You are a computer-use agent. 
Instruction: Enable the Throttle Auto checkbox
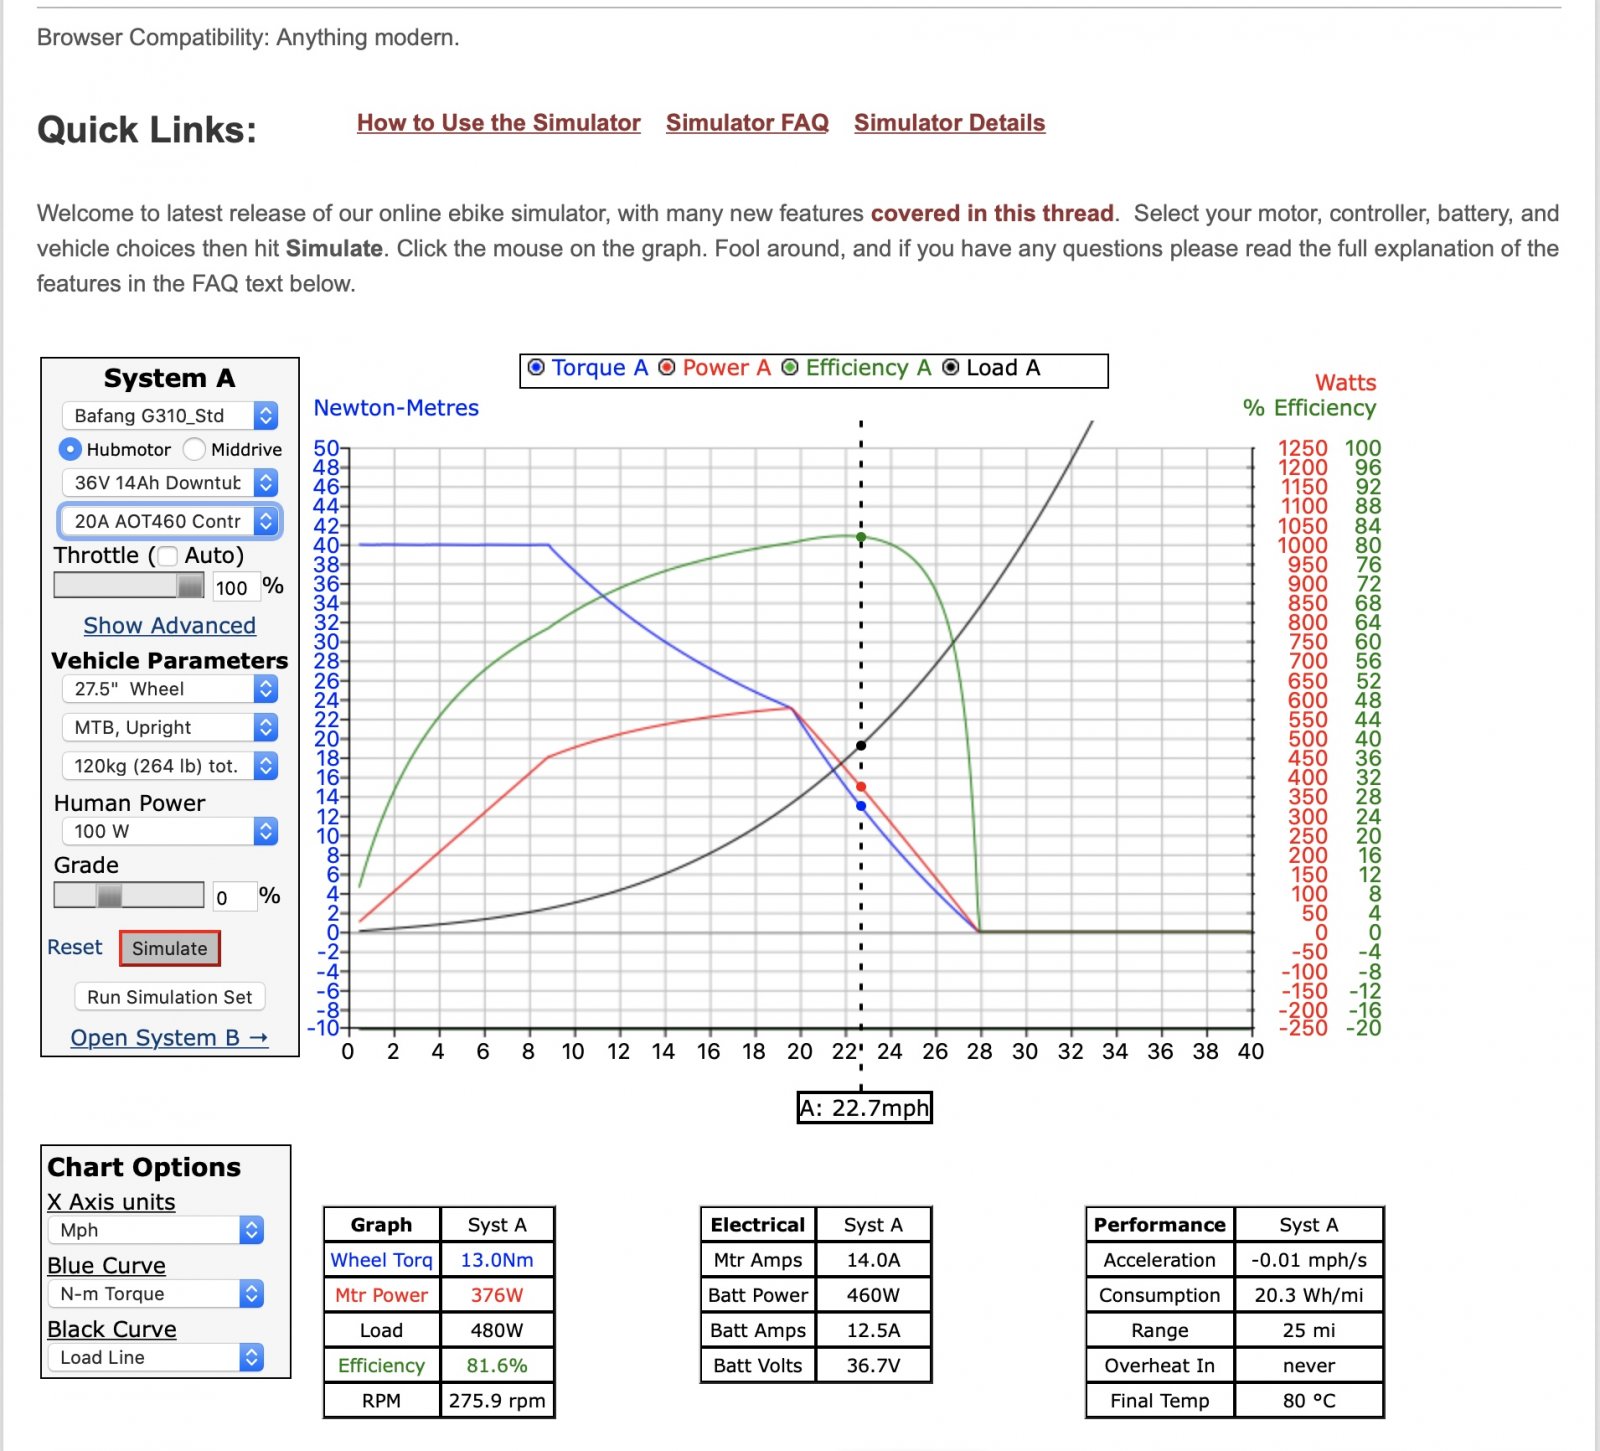tap(168, 556)
